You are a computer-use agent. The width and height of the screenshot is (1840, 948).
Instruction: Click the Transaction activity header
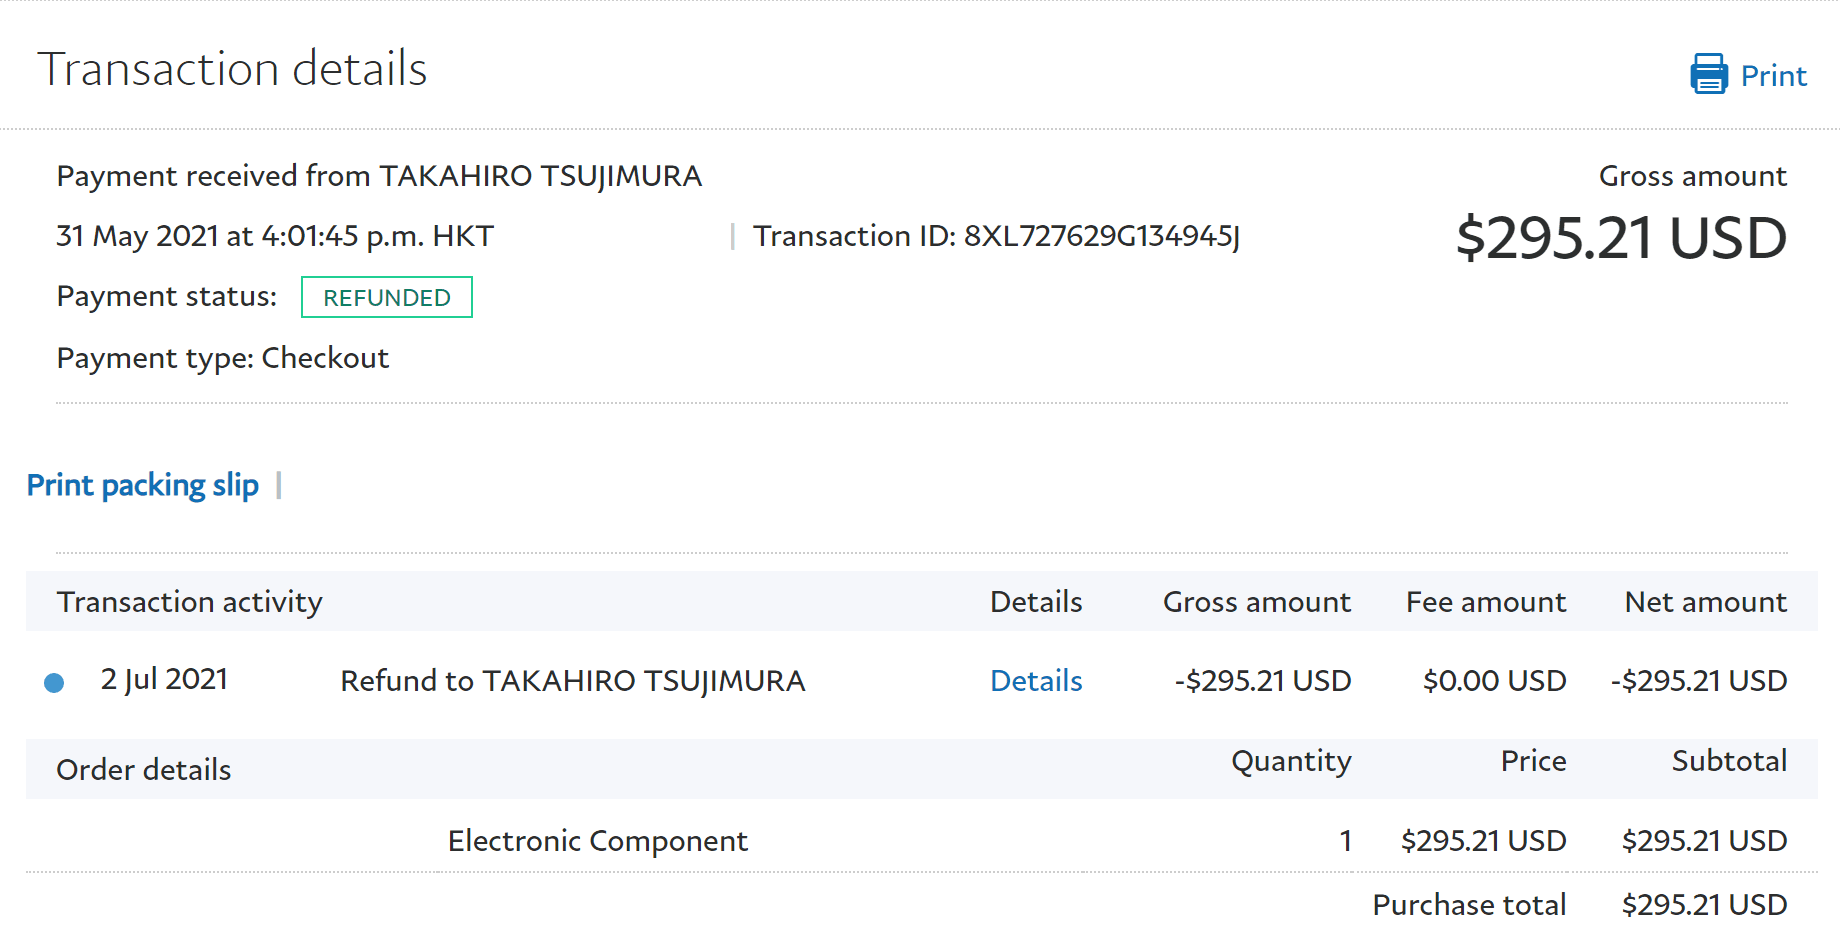coord(189,602)
